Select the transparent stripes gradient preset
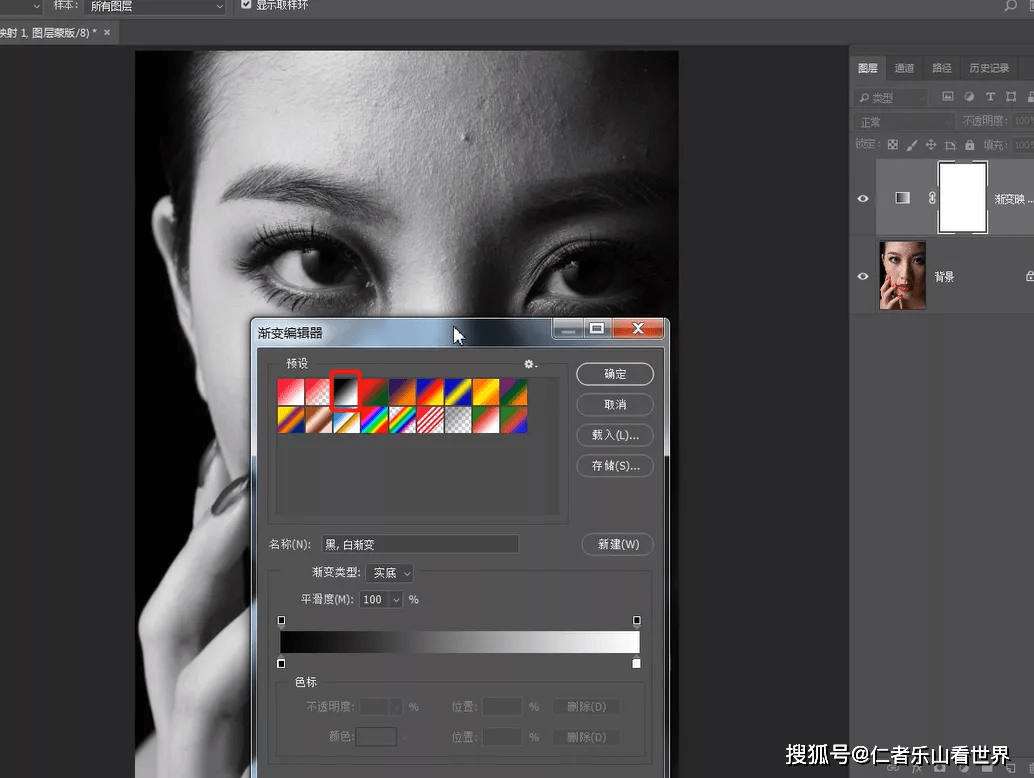Screen dimensions: 1034x778 pyautogui.click(x=429, y=420)
